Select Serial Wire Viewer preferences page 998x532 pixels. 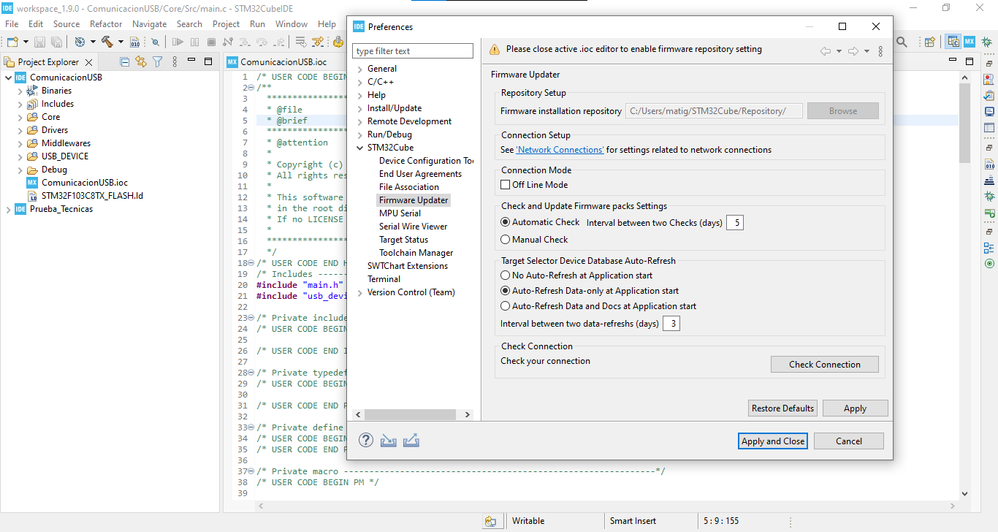pos(413,227)
